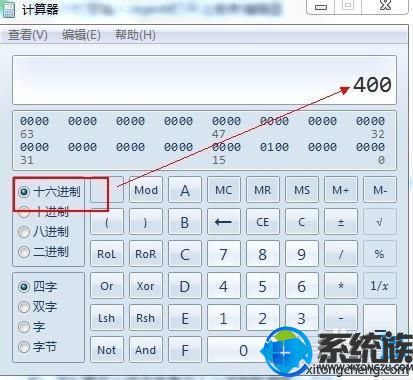Click the number 4 key
413x380 pixels.
click(224, 286)
